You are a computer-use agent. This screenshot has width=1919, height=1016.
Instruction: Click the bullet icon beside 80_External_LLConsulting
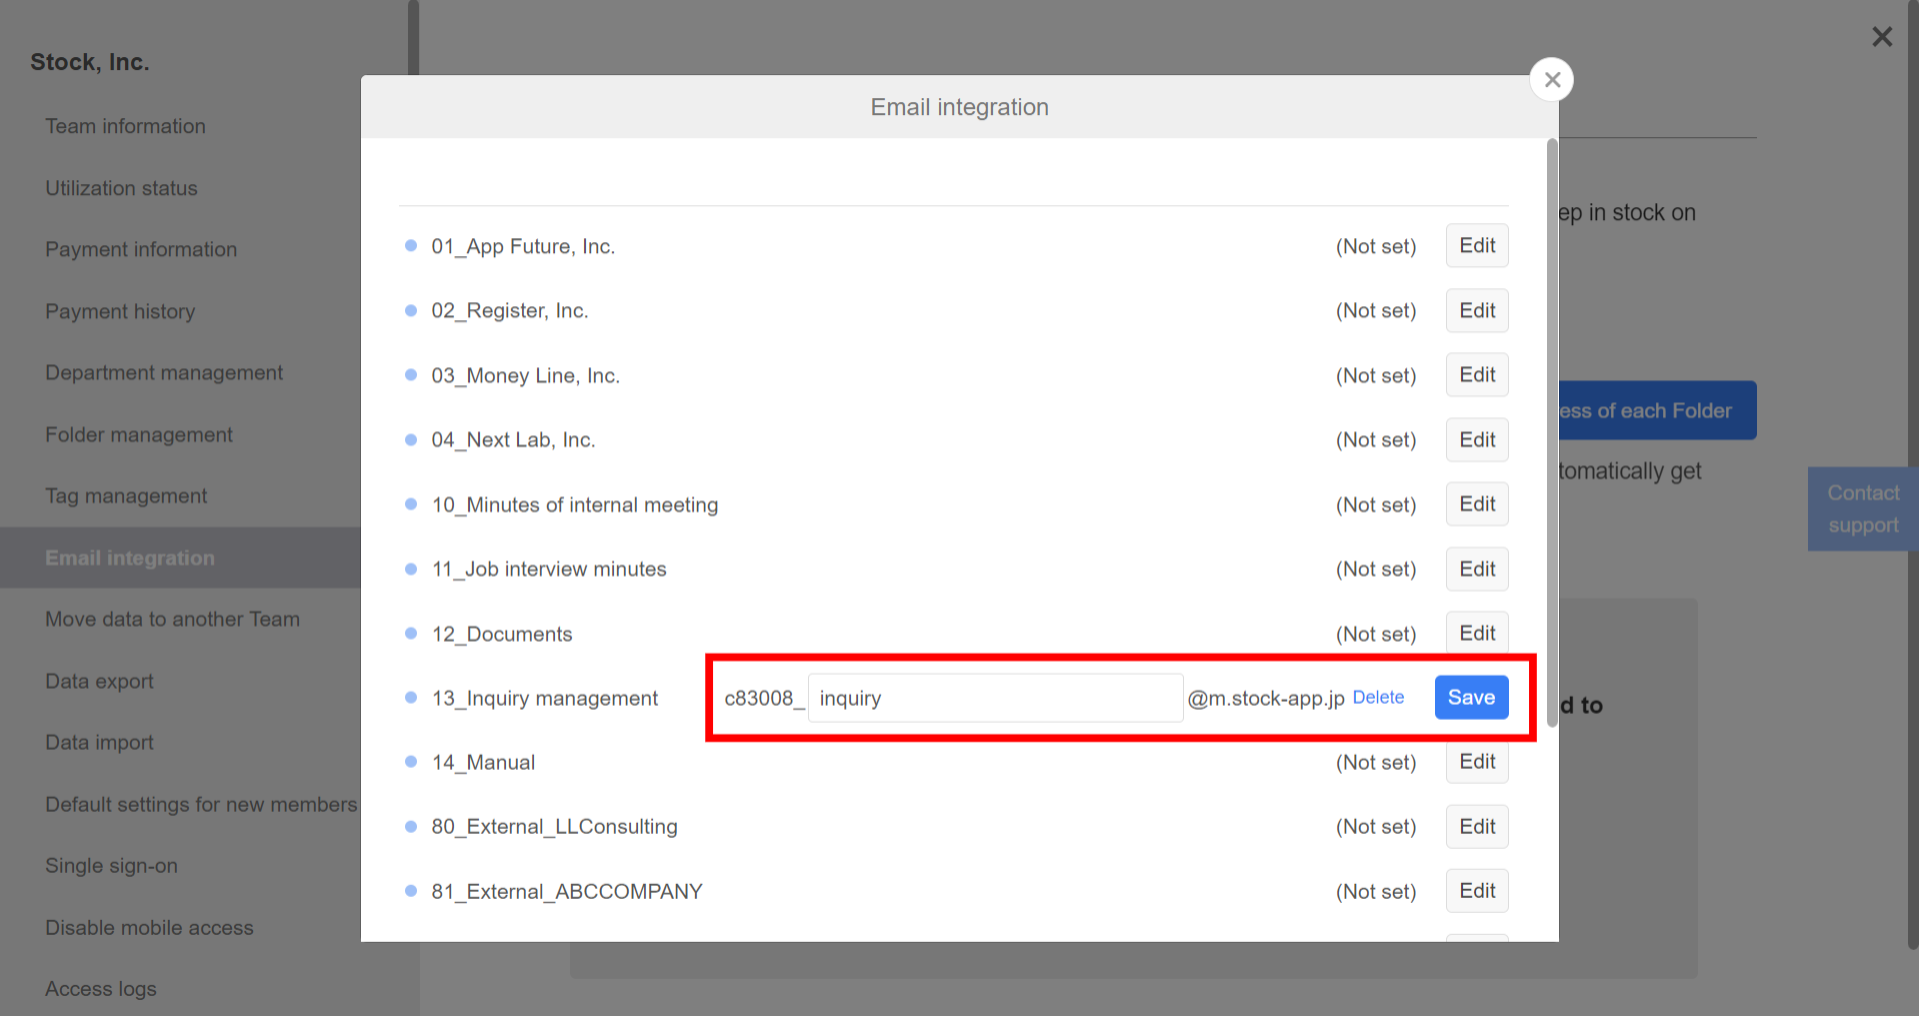(x=411, y=827)
